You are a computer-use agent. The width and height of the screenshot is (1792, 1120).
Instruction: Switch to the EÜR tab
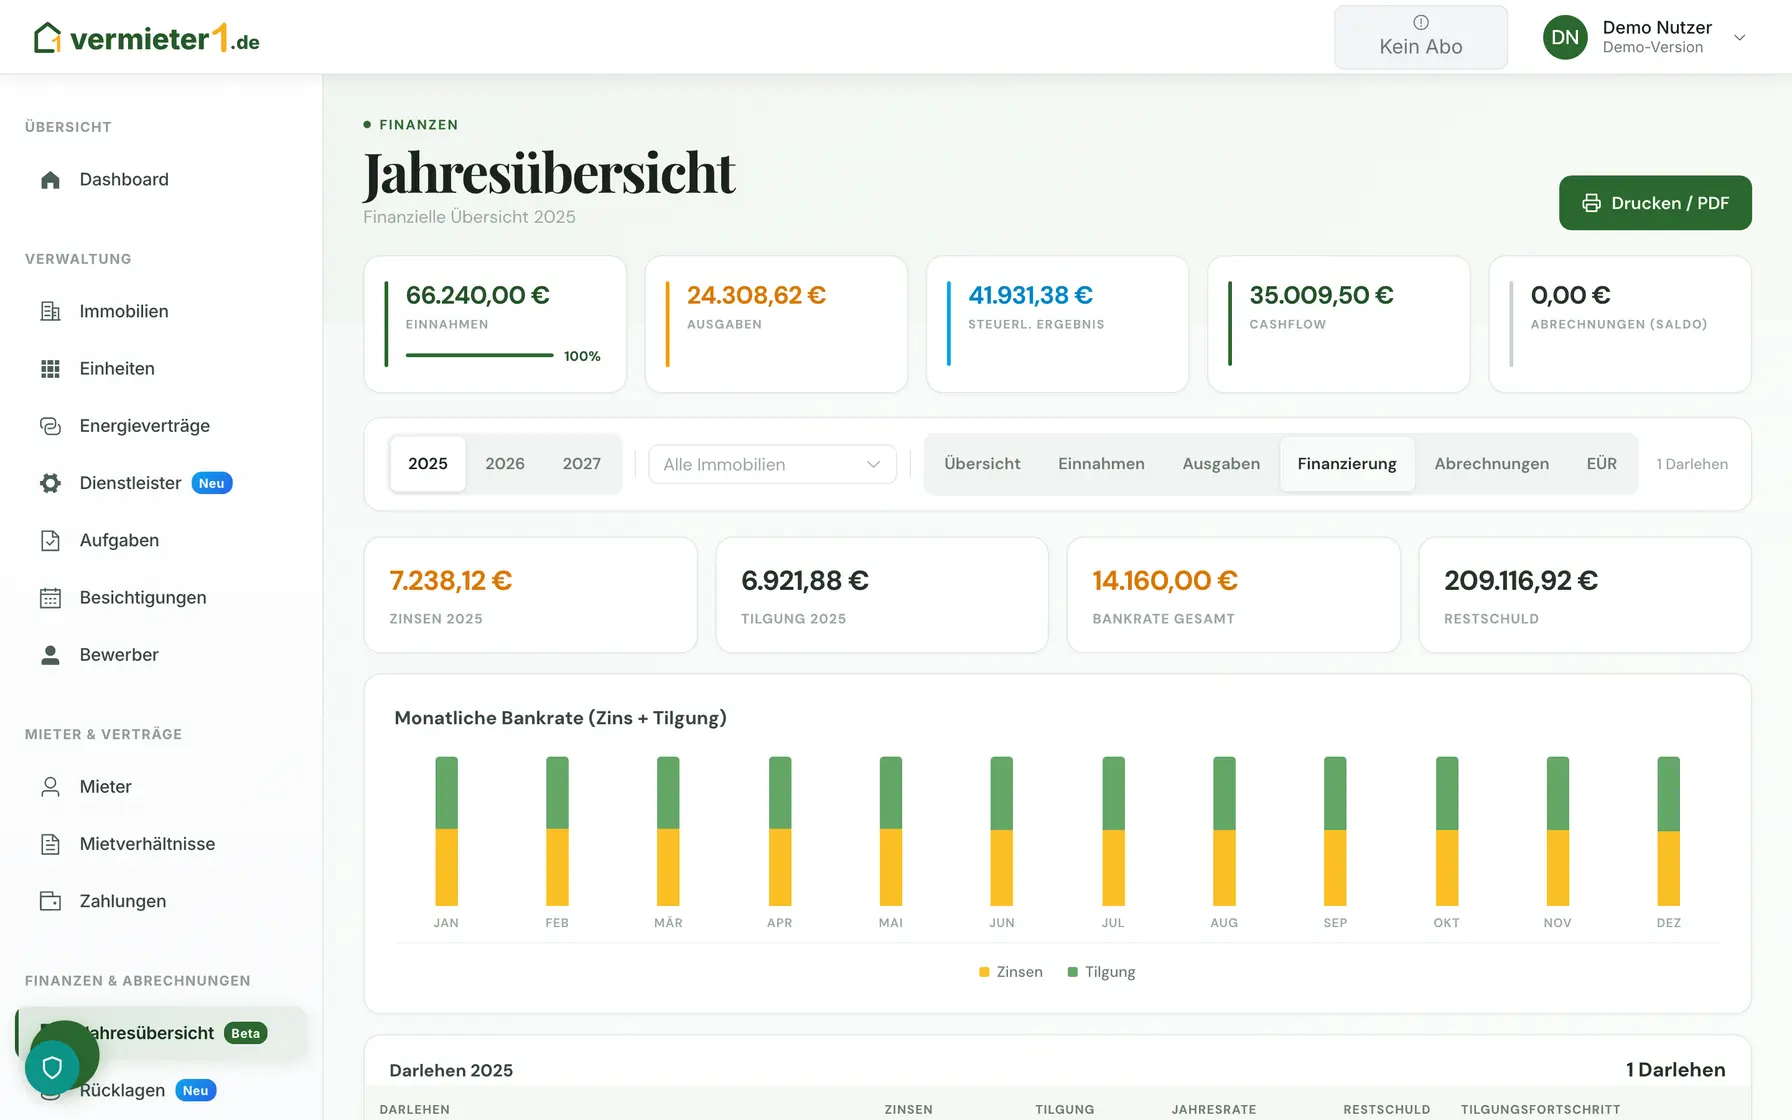(1601, 464)
